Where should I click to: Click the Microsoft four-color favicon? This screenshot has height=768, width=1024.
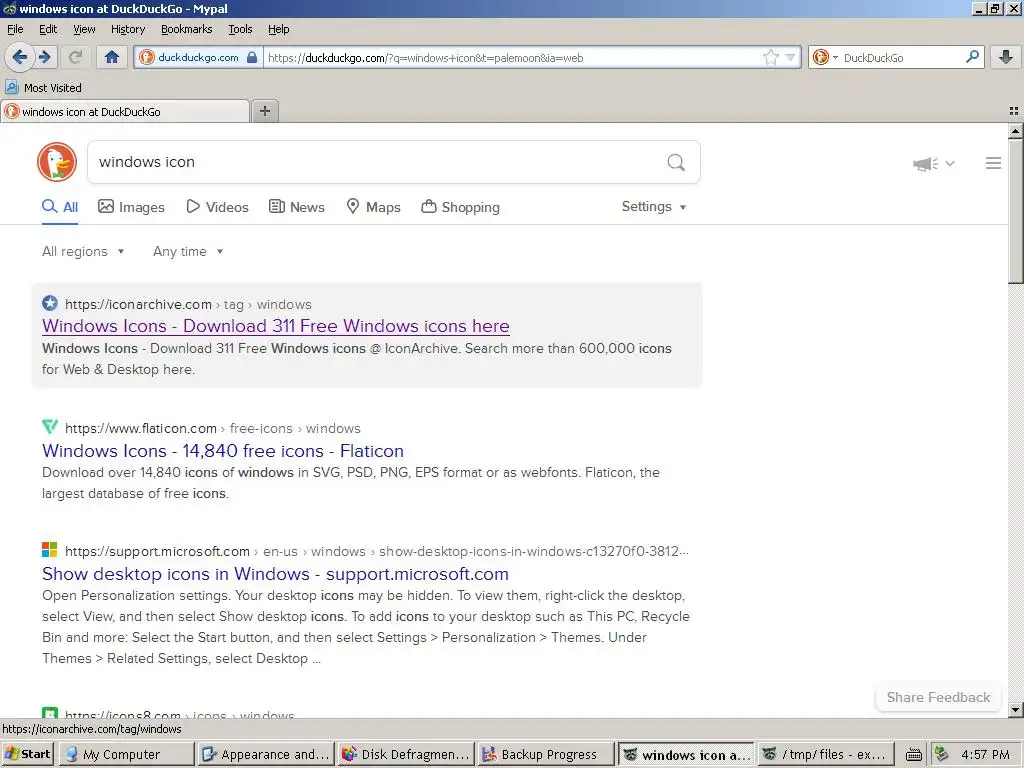(x=50, y=549)
